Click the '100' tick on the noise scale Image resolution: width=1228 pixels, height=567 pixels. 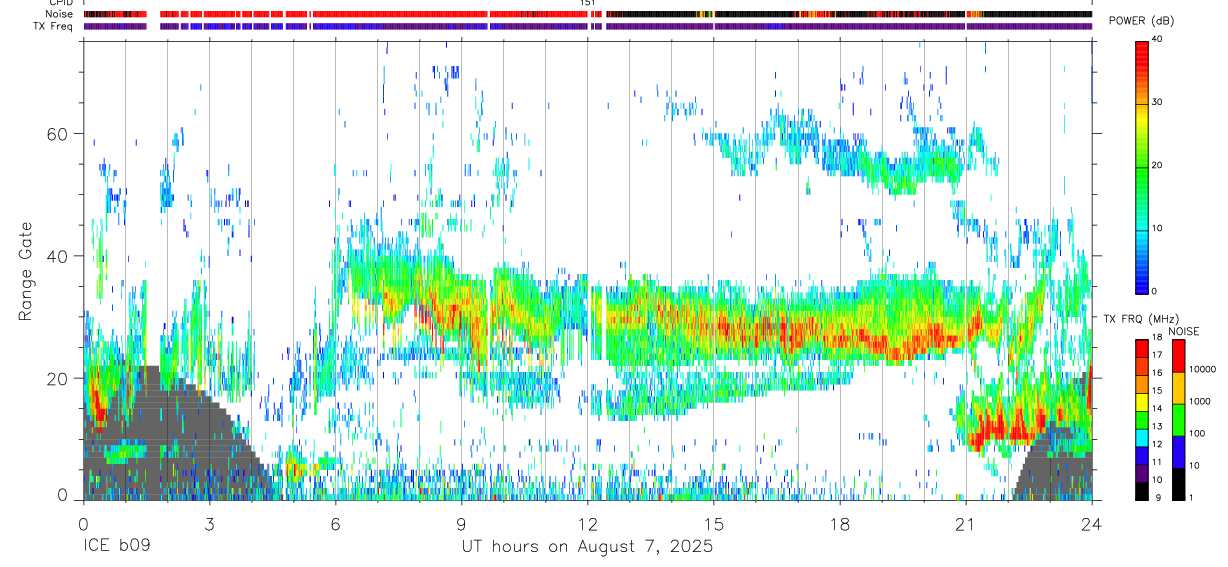click(x=1197, y=434)
